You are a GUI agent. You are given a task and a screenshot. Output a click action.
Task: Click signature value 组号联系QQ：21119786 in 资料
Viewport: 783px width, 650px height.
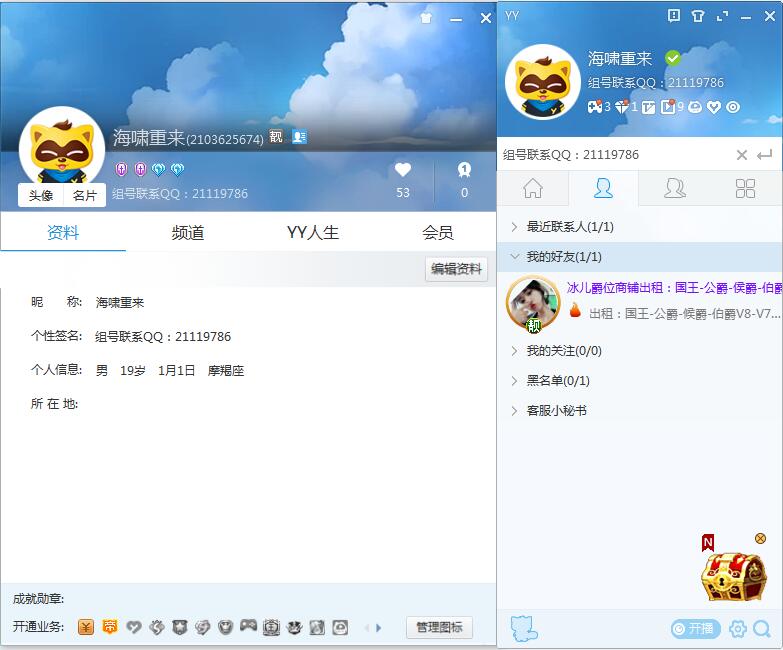(163, 337)
